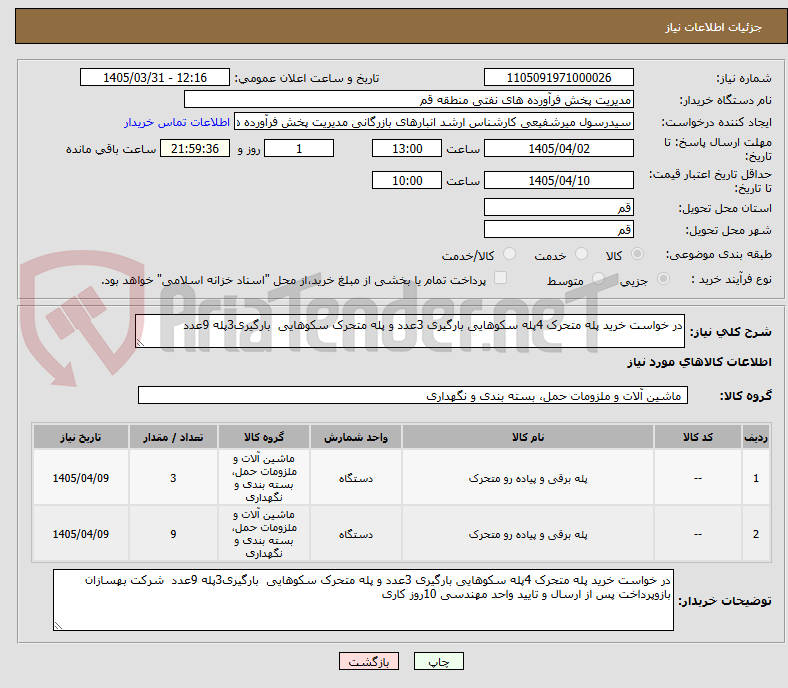The width and height of the screenshot is (788, 688).
Task: Click the اطلاعات کالاهای مورد نیاز section title
Action: tap(699, 362)
